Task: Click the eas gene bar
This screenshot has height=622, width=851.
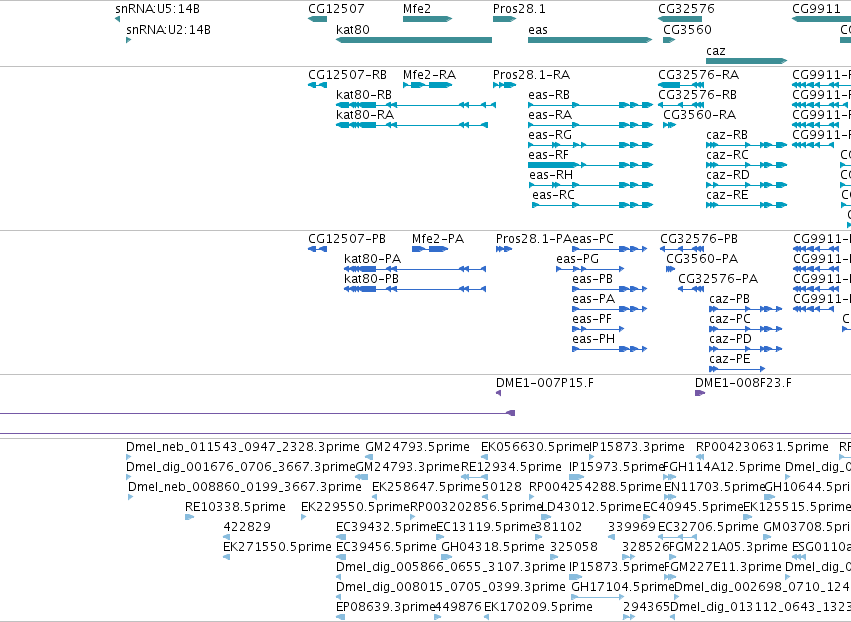Action: 590,40
